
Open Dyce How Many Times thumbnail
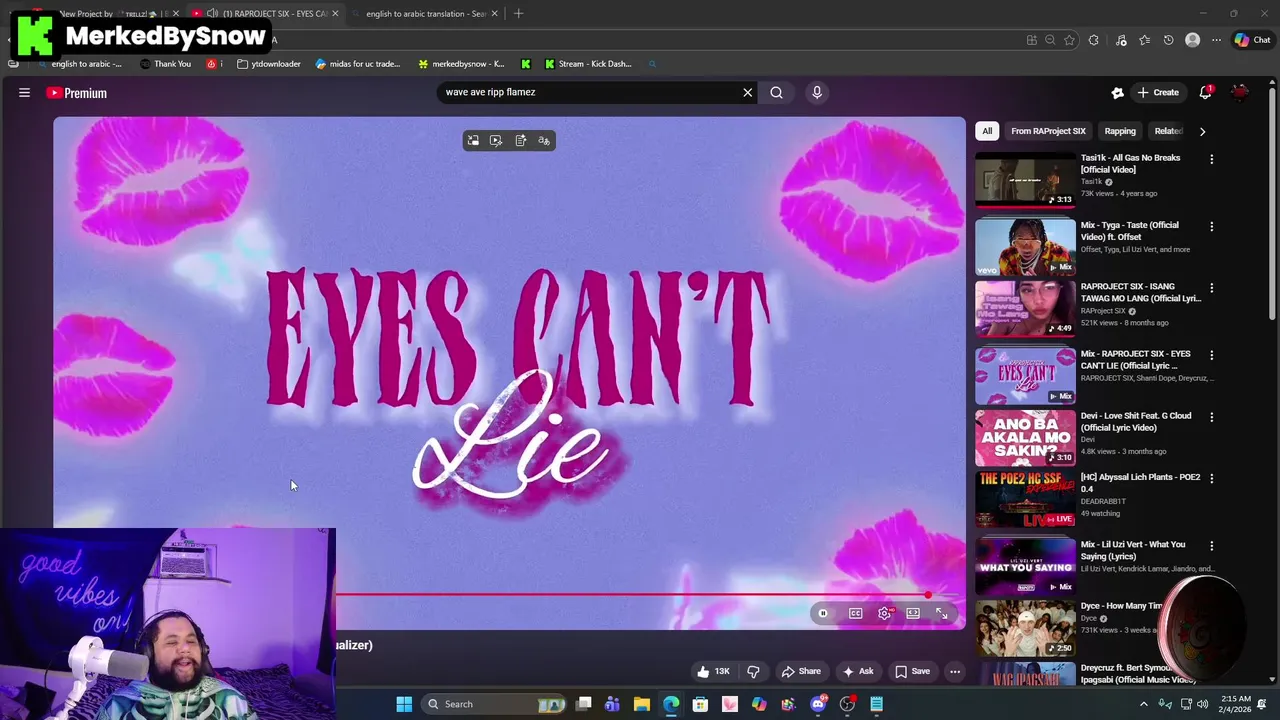pos(1025,628)
